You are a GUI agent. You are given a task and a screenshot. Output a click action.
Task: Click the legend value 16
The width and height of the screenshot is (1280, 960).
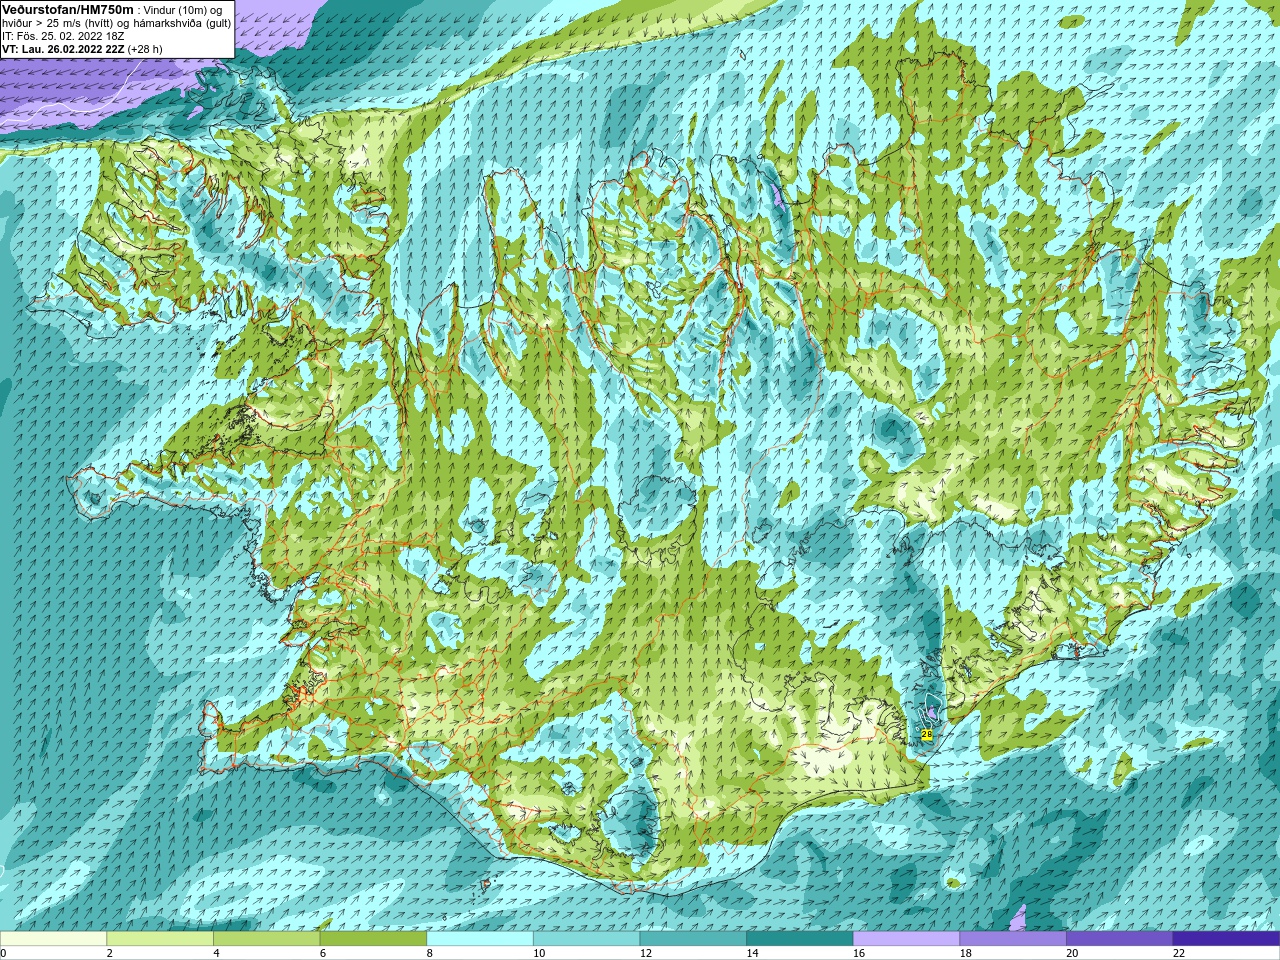click(x=859, y=954)
